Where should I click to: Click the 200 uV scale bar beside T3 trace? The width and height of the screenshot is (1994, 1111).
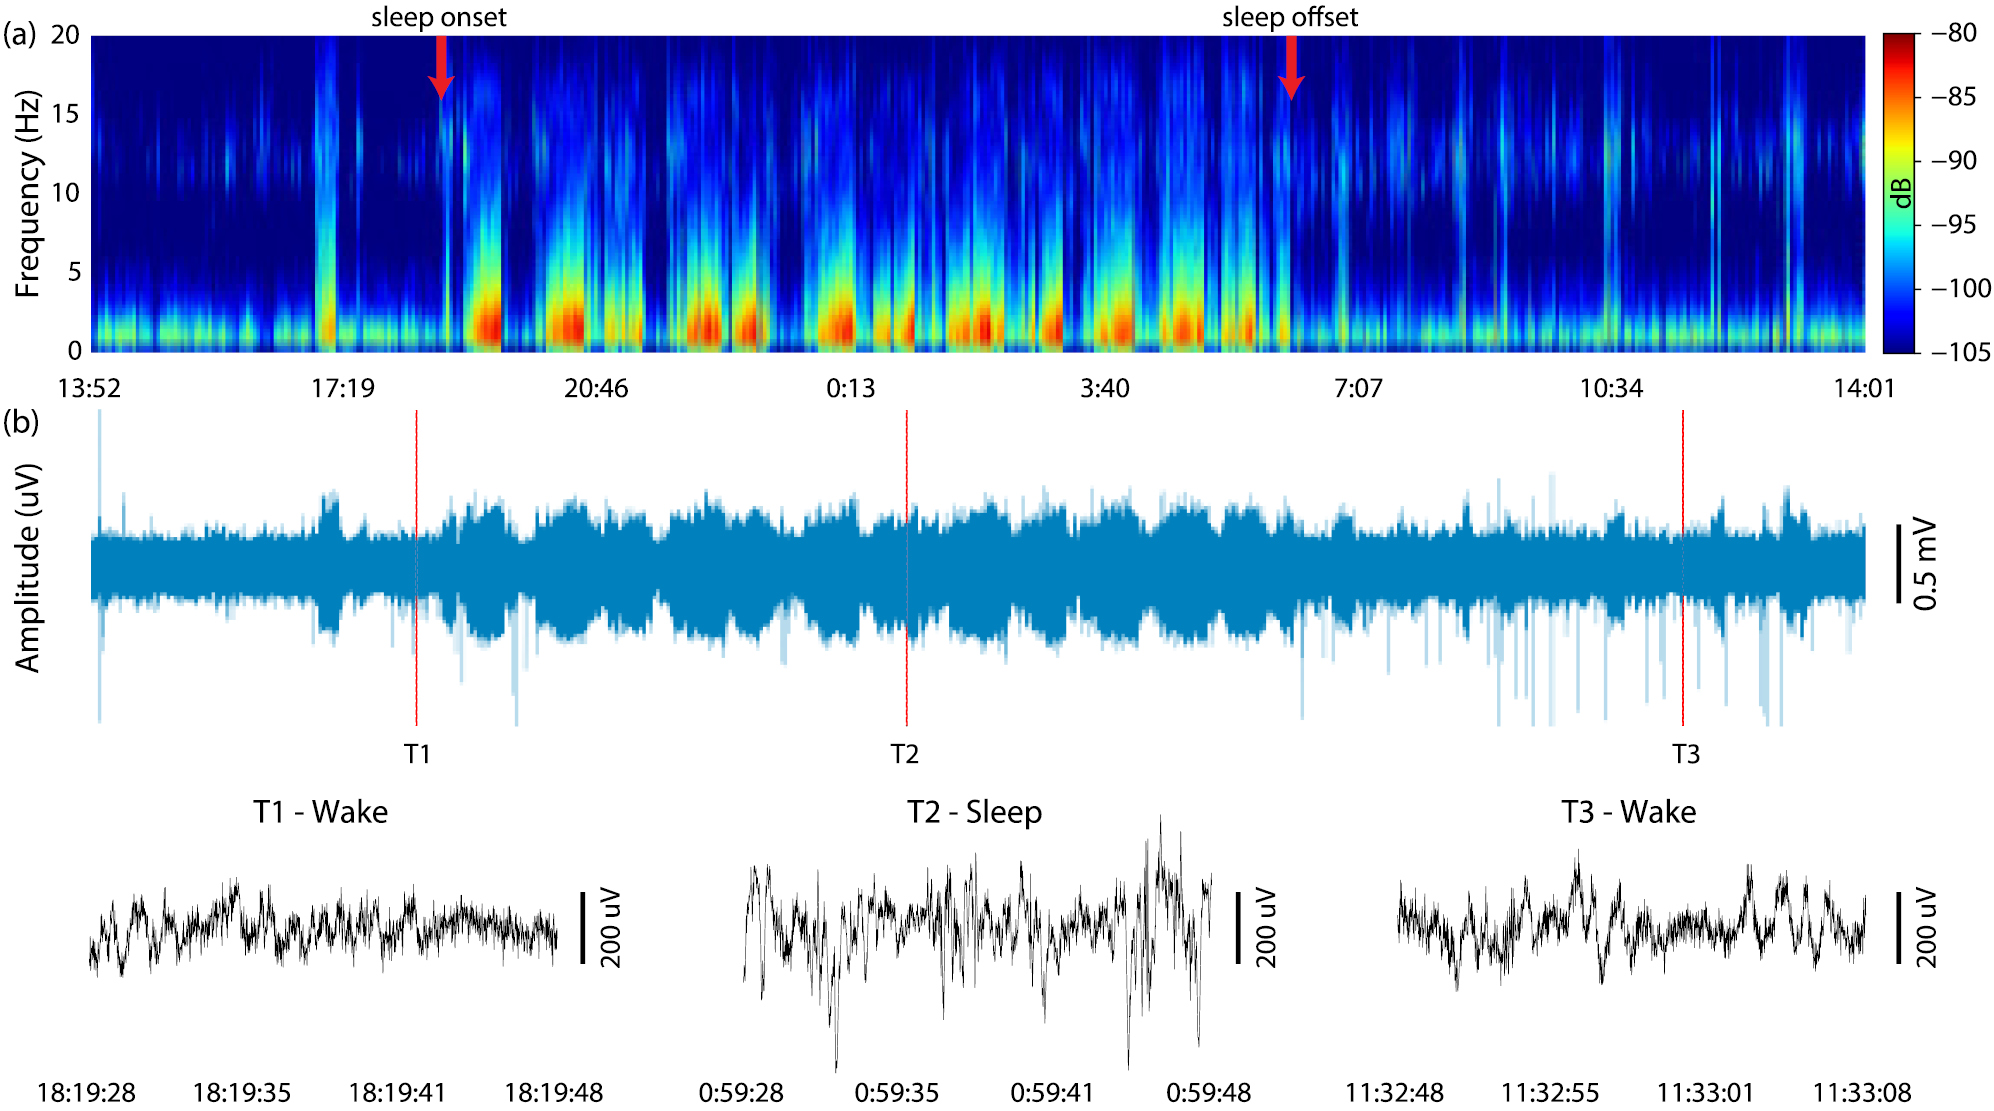[x=1898, y=928]
